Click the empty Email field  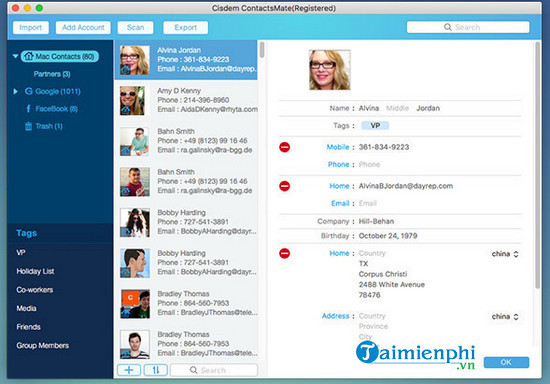pos(368,203)
